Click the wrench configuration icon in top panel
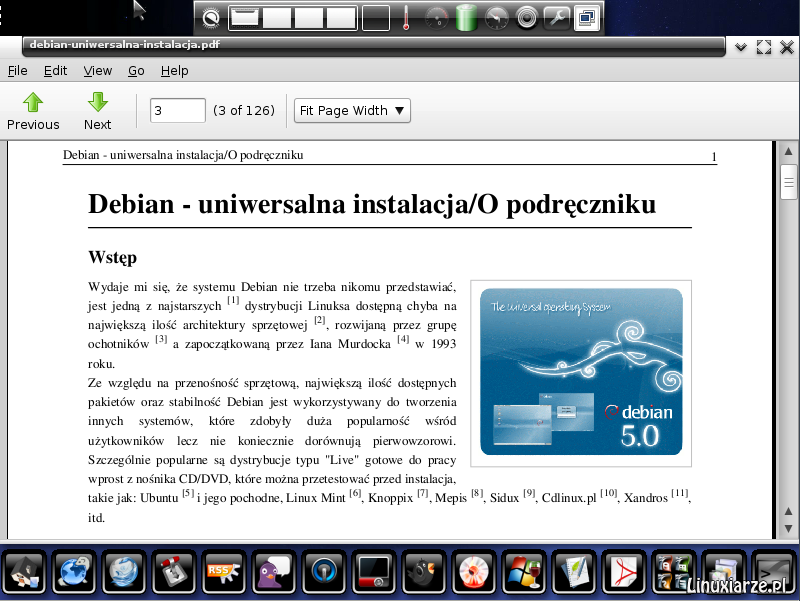 pyautogui.click(x=559, y=17)
